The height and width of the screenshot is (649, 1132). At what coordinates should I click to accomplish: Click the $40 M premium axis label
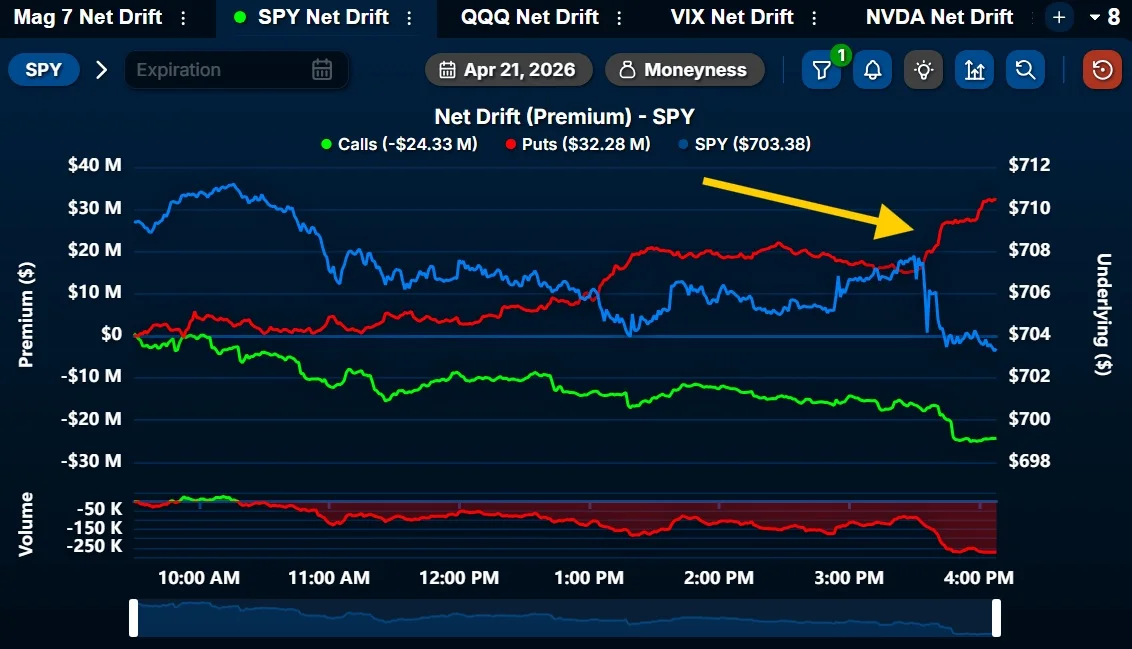(95, 165)
